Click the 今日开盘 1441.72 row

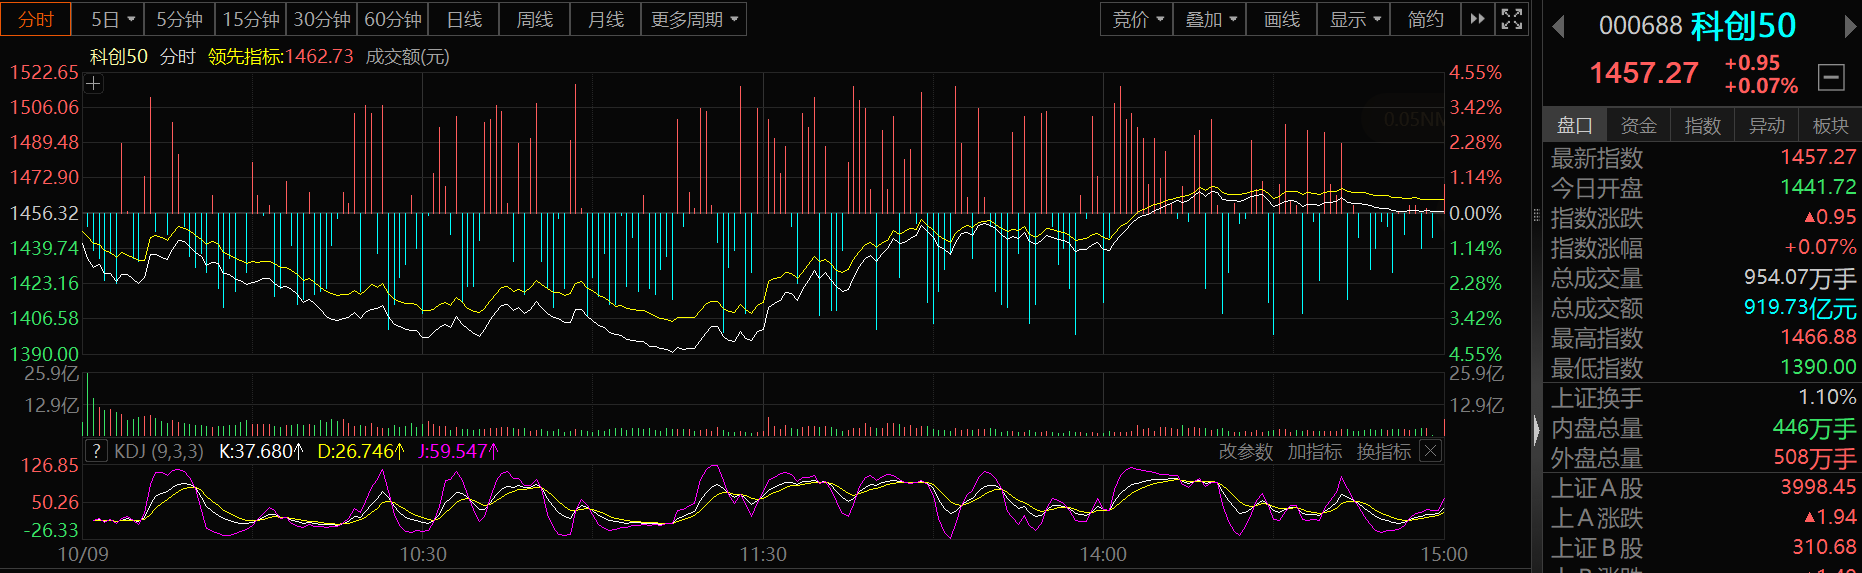tap(1703, 187)
